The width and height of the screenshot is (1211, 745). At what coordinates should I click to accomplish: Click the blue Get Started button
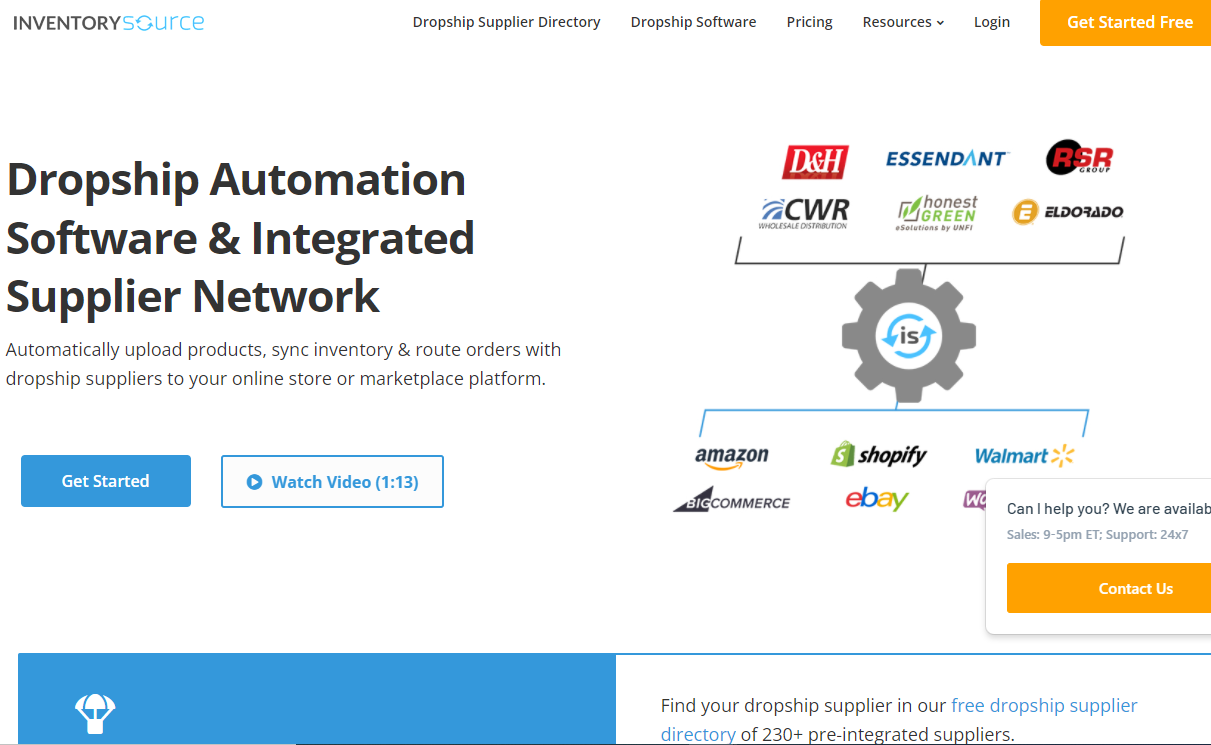pyautogui.click(x=106, y=481)
